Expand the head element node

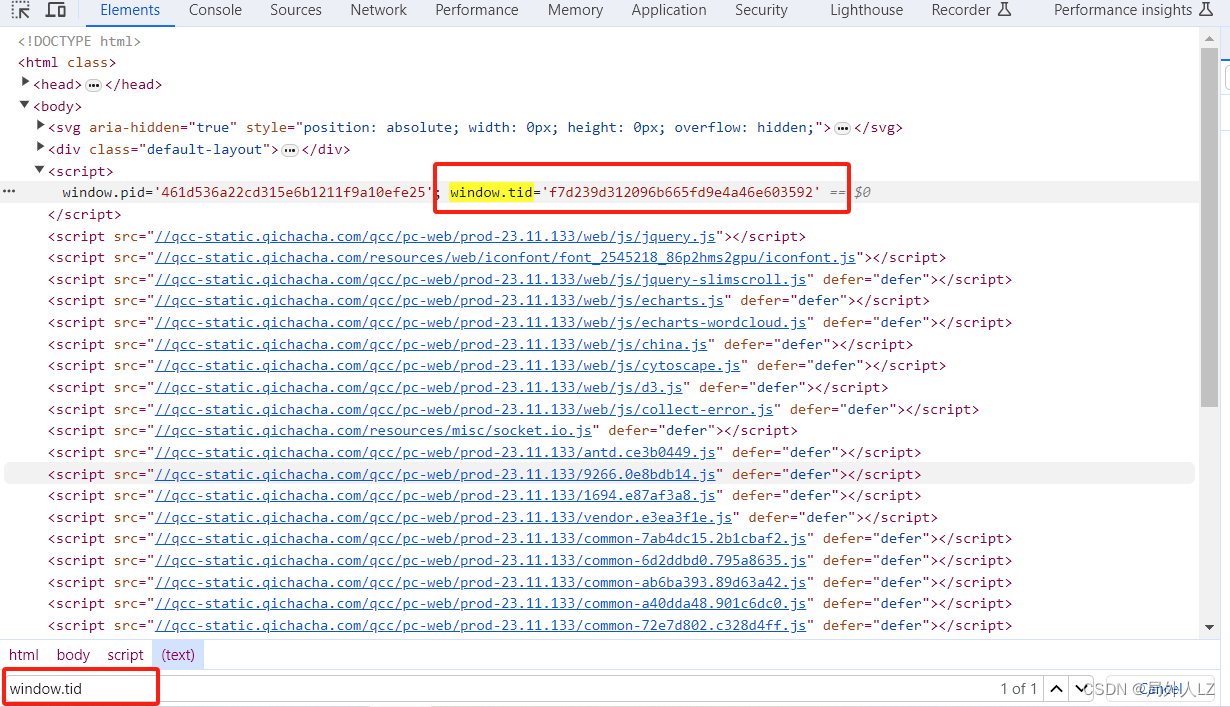click(26, 83)
